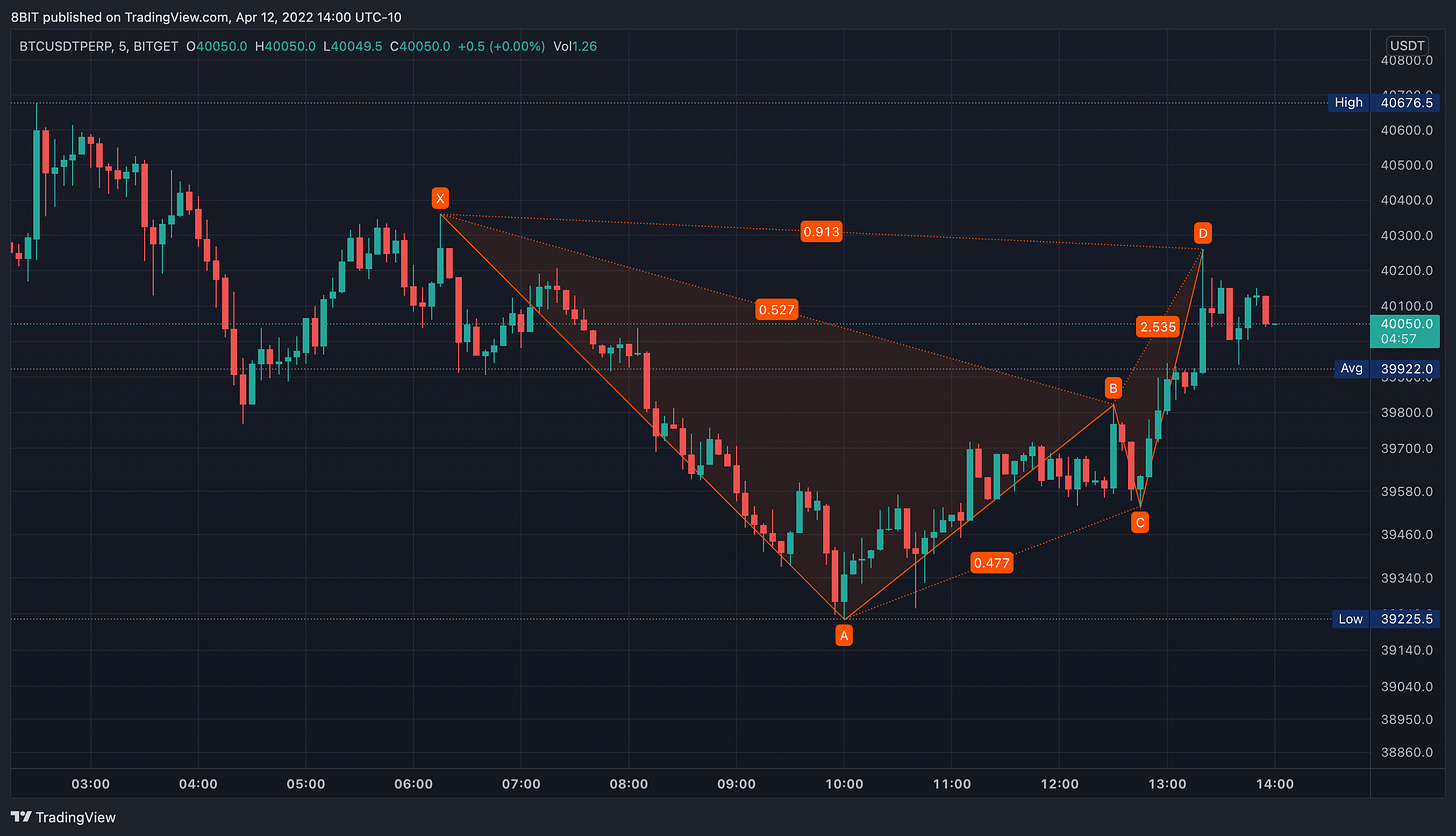Click the current price 40050.0 label

coord(1406,324)
